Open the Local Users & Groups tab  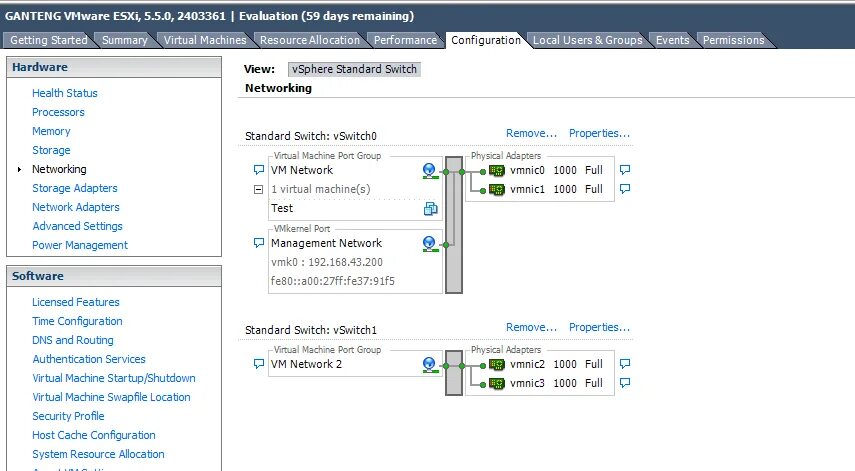[x=588, y=40]
